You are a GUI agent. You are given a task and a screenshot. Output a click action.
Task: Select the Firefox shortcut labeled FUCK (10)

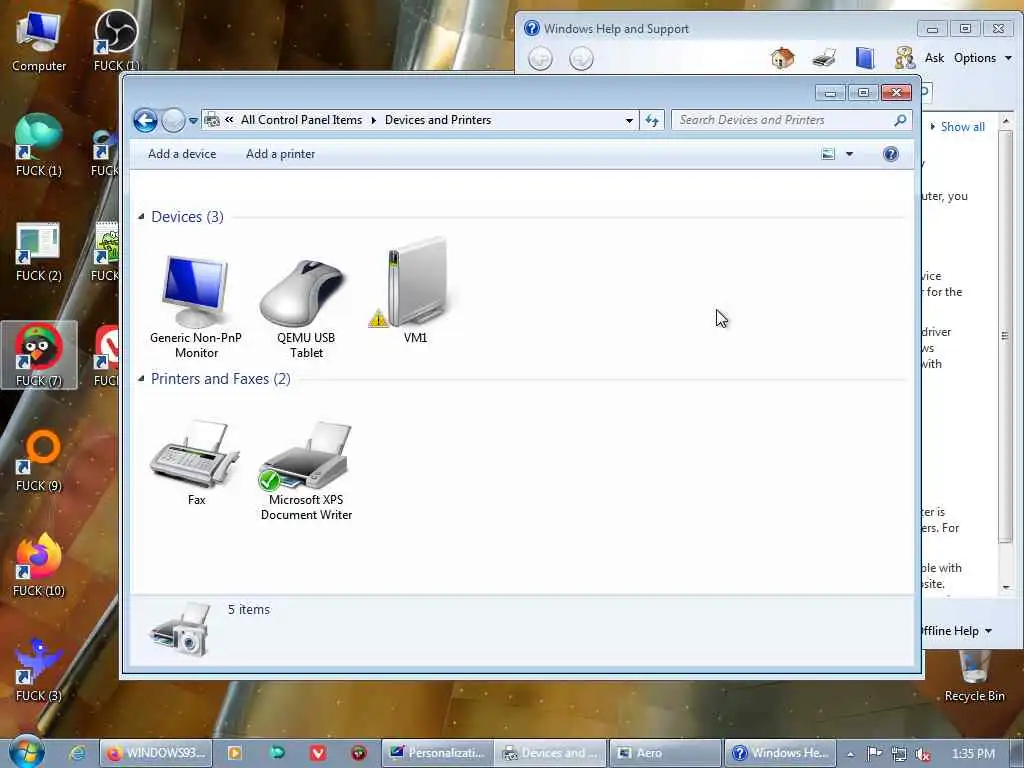click(39, 566)
